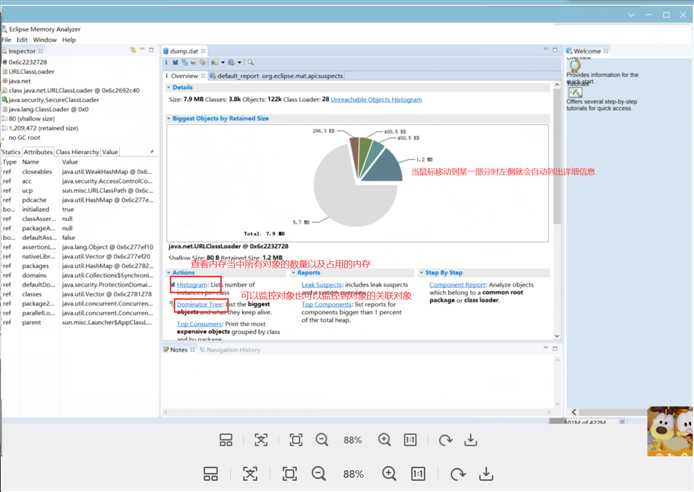Open the File menu
The image size is (694, 492).
pos(6,40)
